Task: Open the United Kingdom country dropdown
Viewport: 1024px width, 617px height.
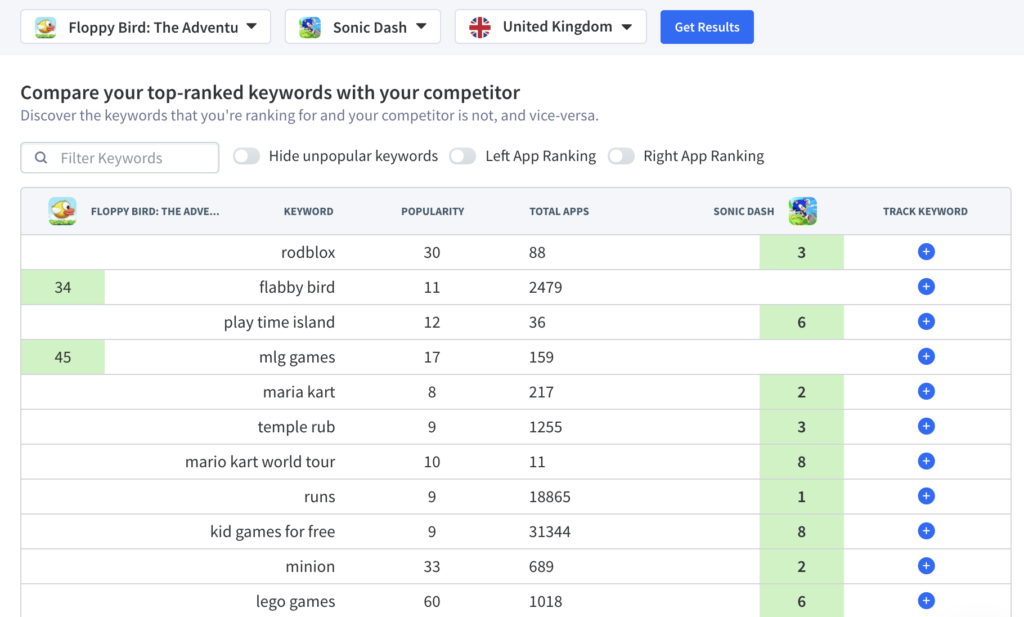Action: pos(551,27)
